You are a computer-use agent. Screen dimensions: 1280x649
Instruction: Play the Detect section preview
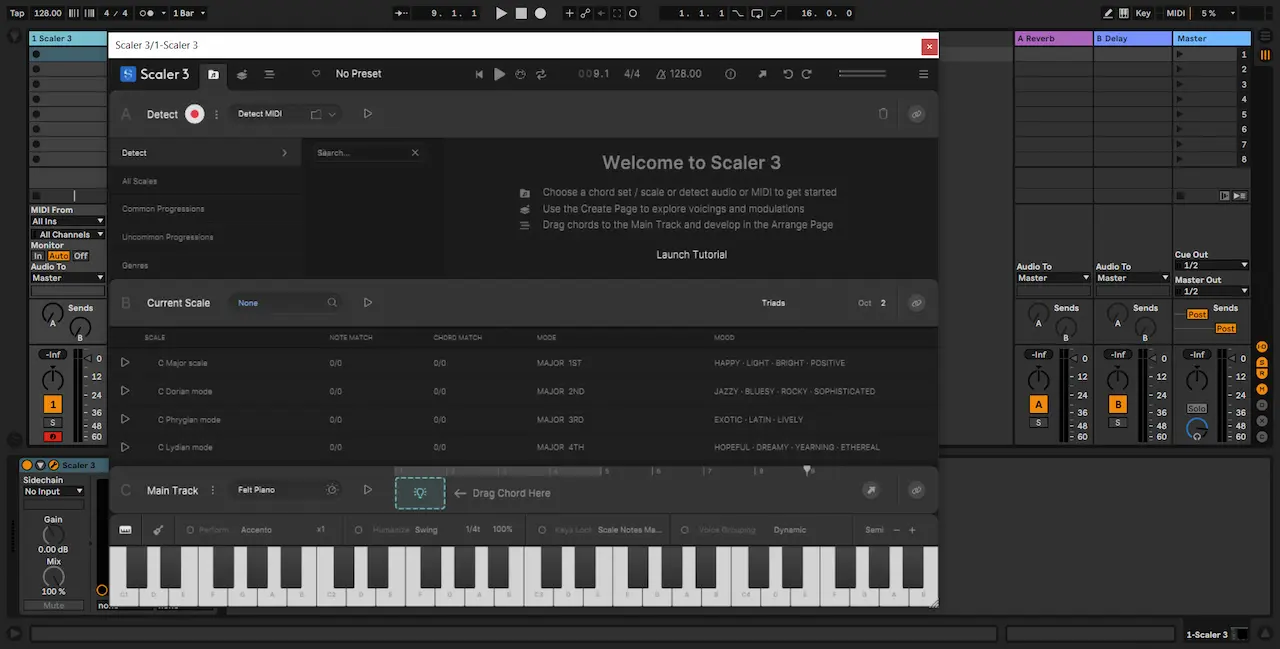368,114
